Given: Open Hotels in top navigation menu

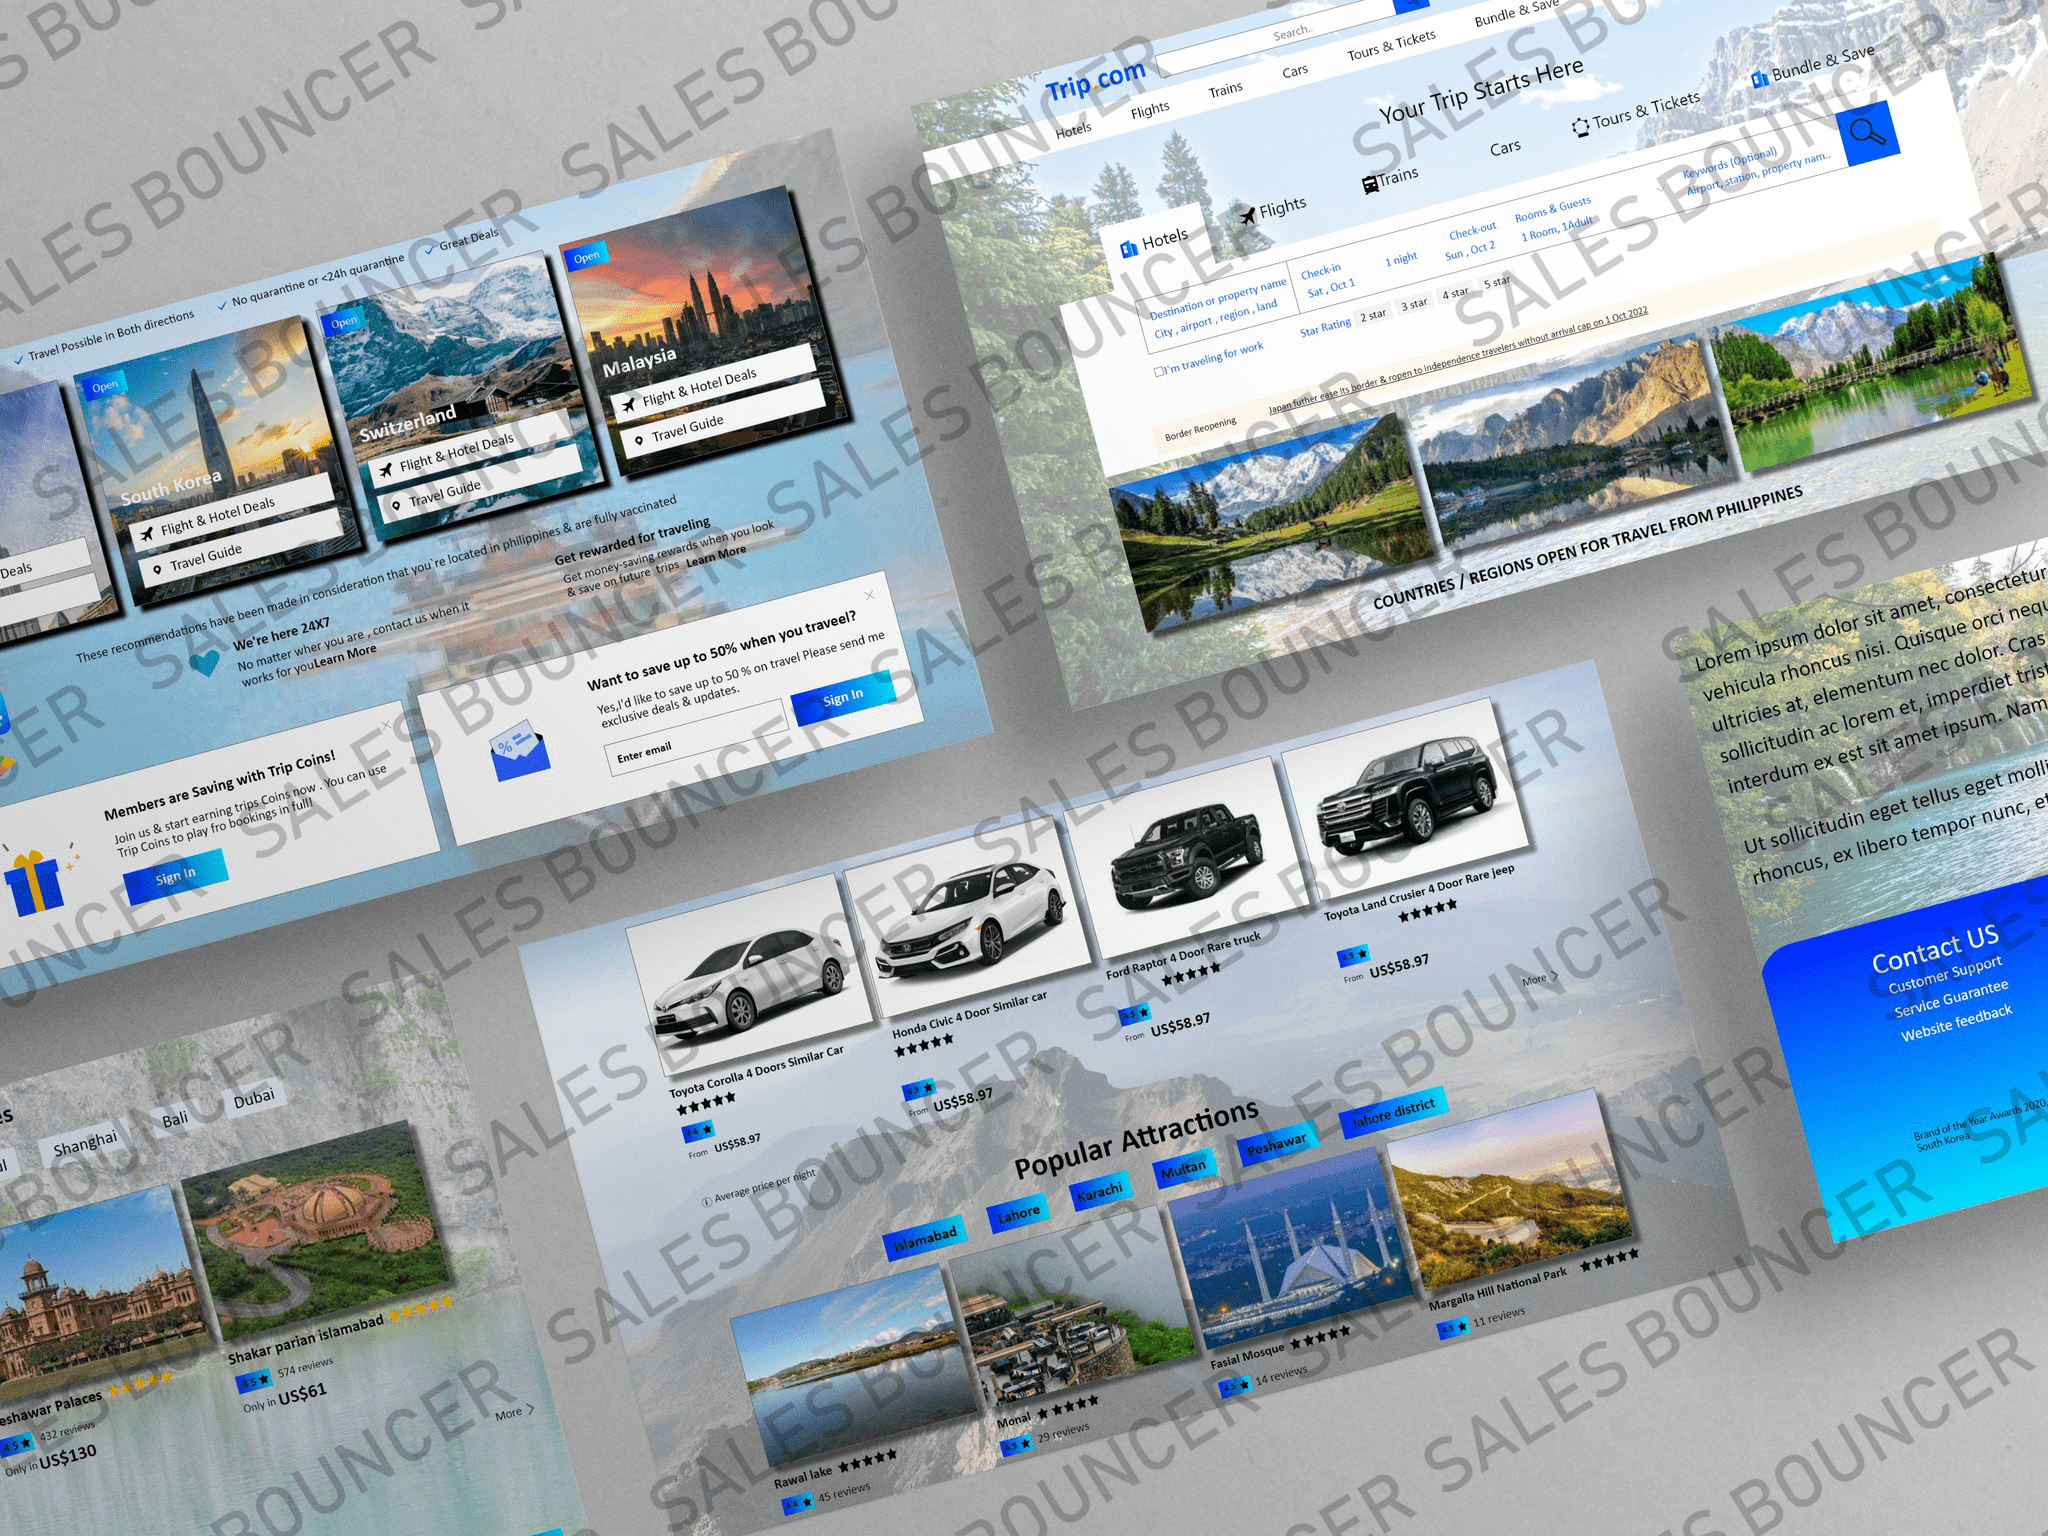Looking at the screenshot, I should [1073, 130].
